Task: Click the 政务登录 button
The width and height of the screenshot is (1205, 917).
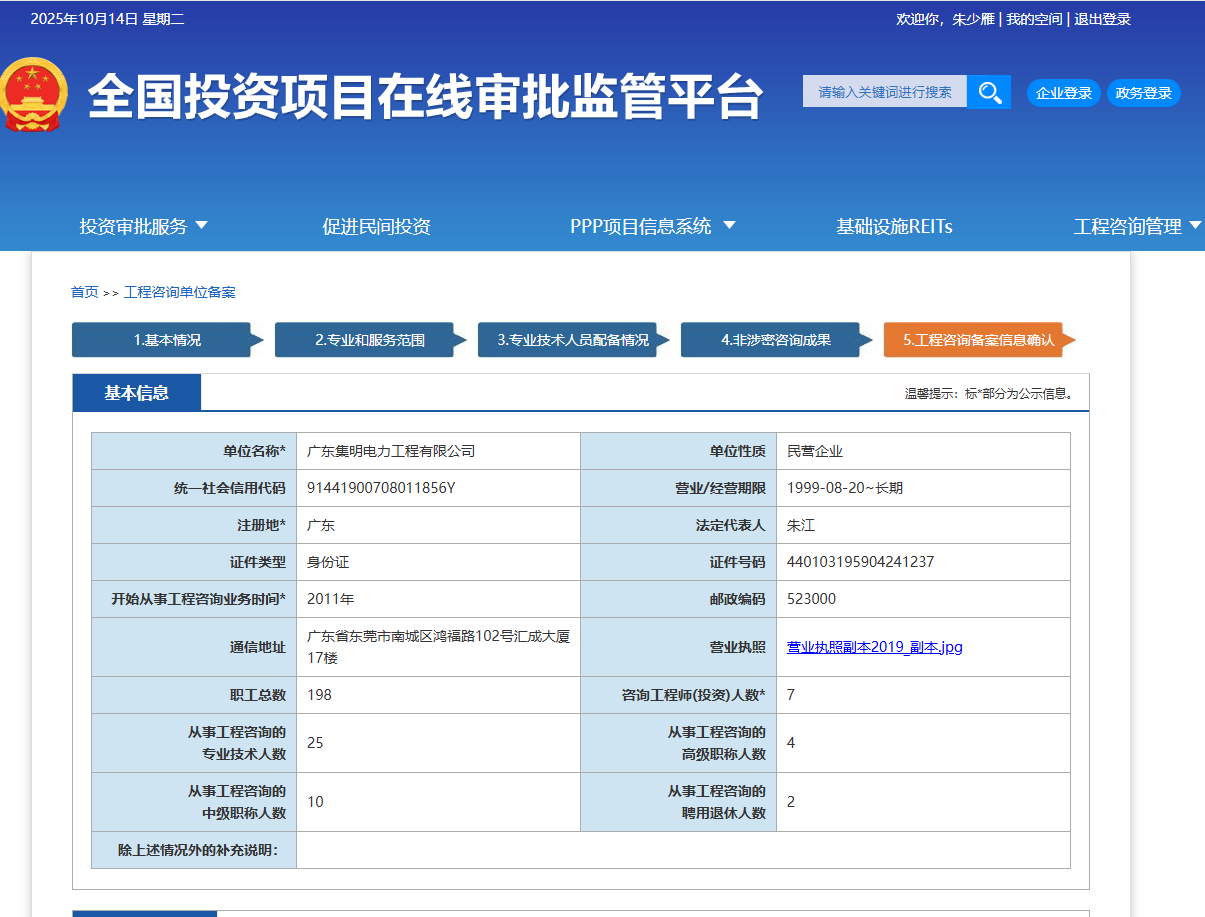Action: (x=1143, y=92)
